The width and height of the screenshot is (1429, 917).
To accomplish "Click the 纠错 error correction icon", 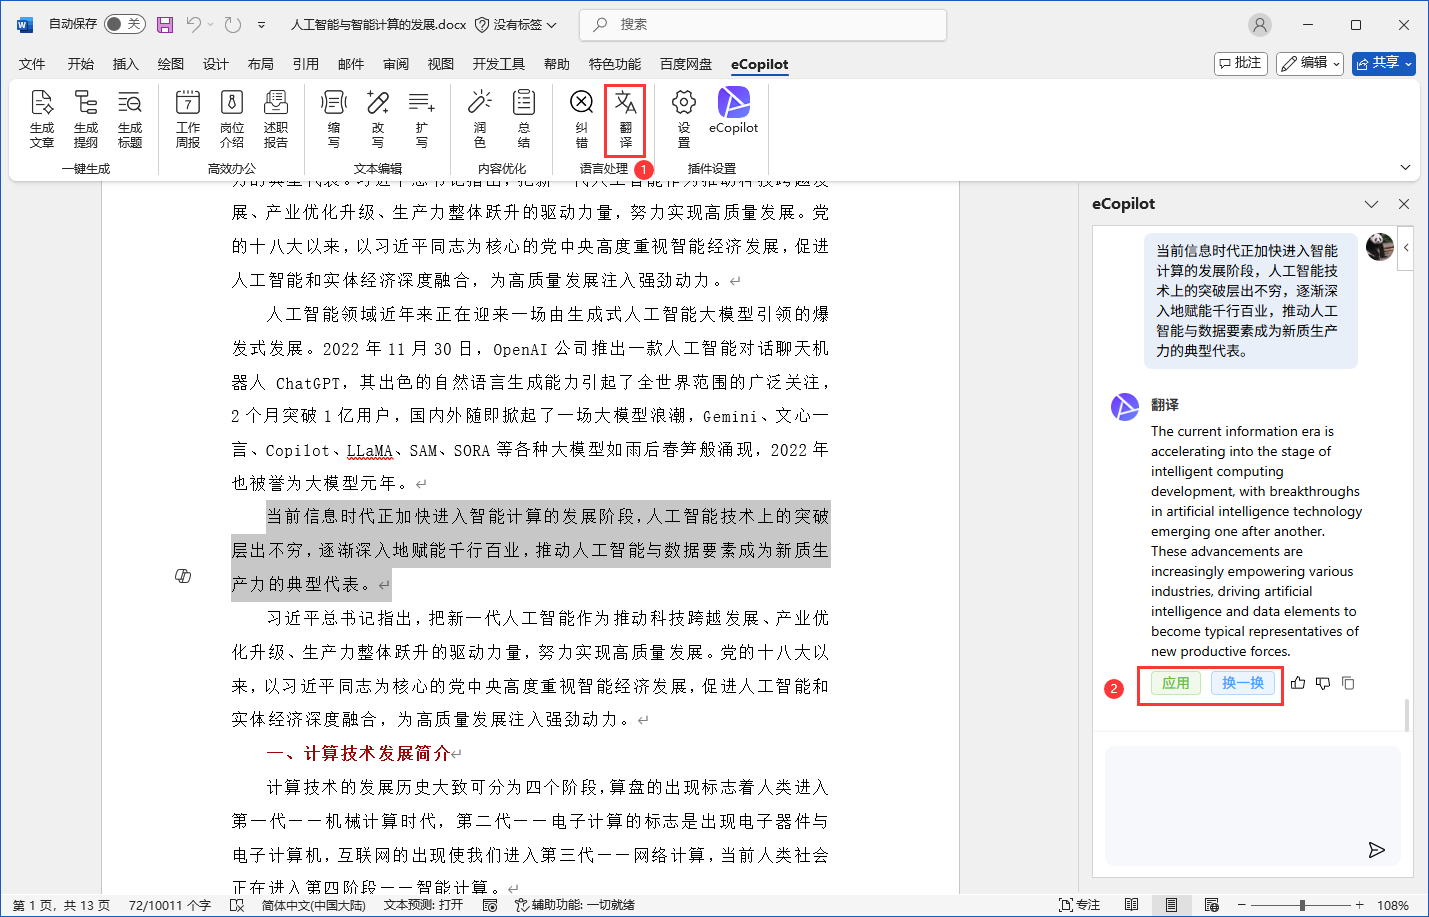I will click(x=581, y=118).
